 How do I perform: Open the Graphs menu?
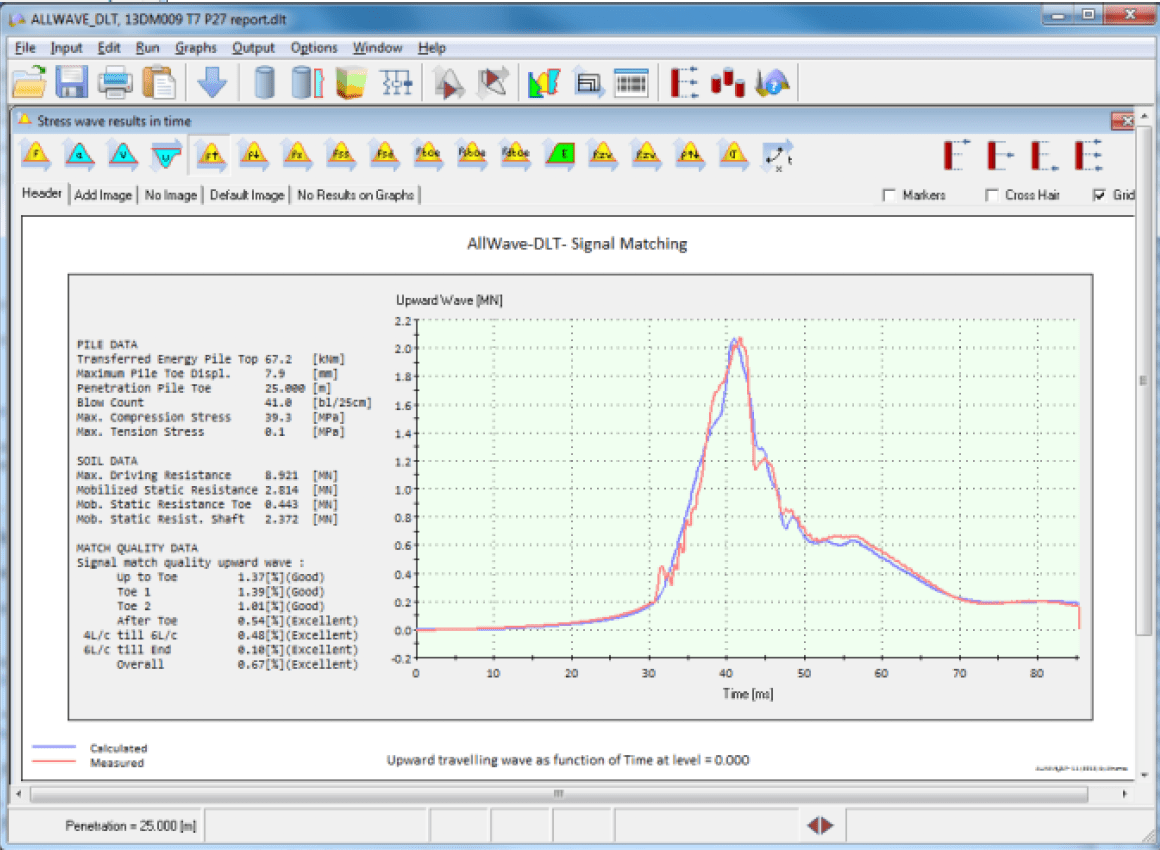pos(195,47)
